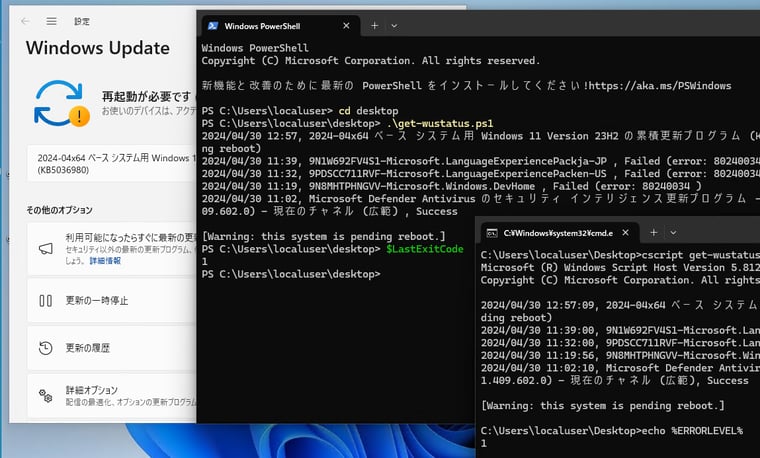
Task: Open 更新の一時停止 option
Action: (x=112, y=300)
